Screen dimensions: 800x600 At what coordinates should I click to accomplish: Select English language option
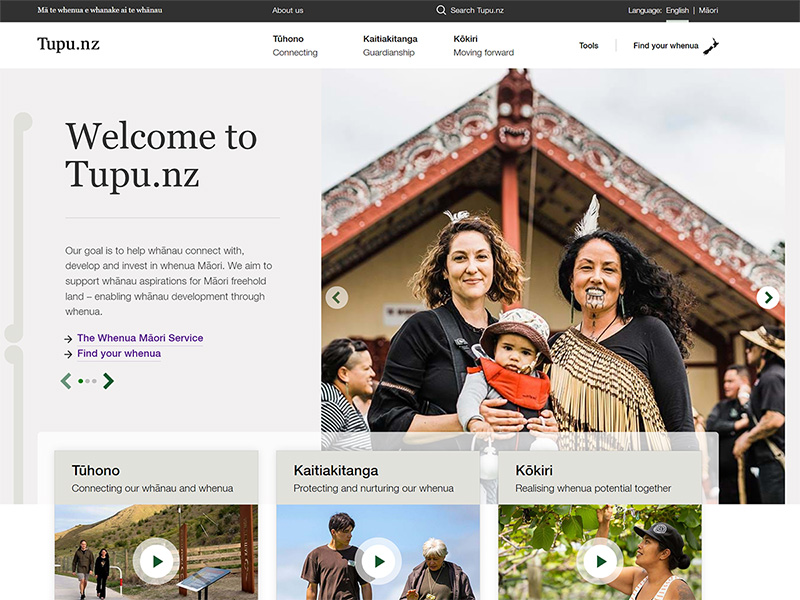pos(677,10)
